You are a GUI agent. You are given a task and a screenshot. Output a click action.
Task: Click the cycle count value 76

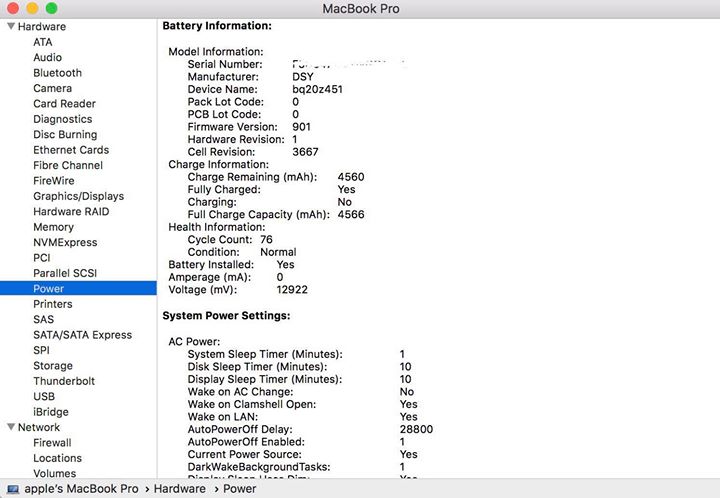coord(266,240)
